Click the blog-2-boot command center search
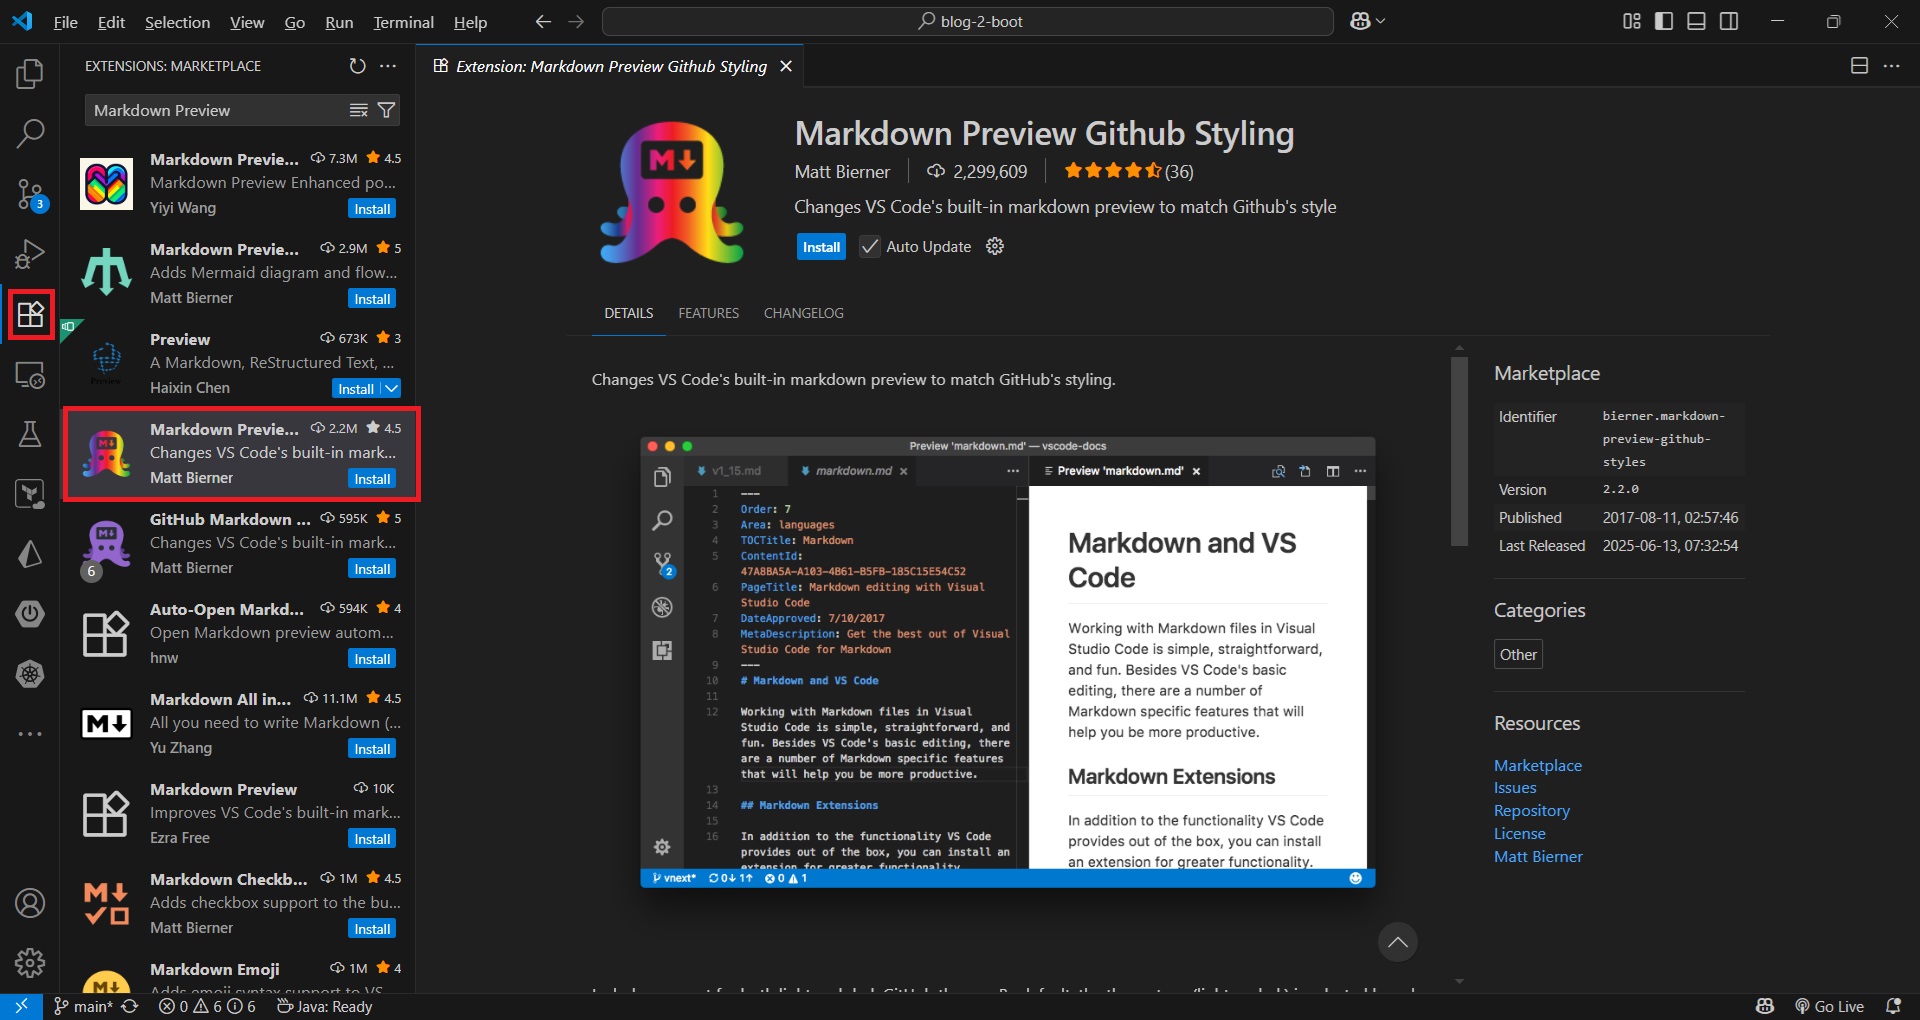The height and width of the screenshot is (1020, 1920). [968, 21]
